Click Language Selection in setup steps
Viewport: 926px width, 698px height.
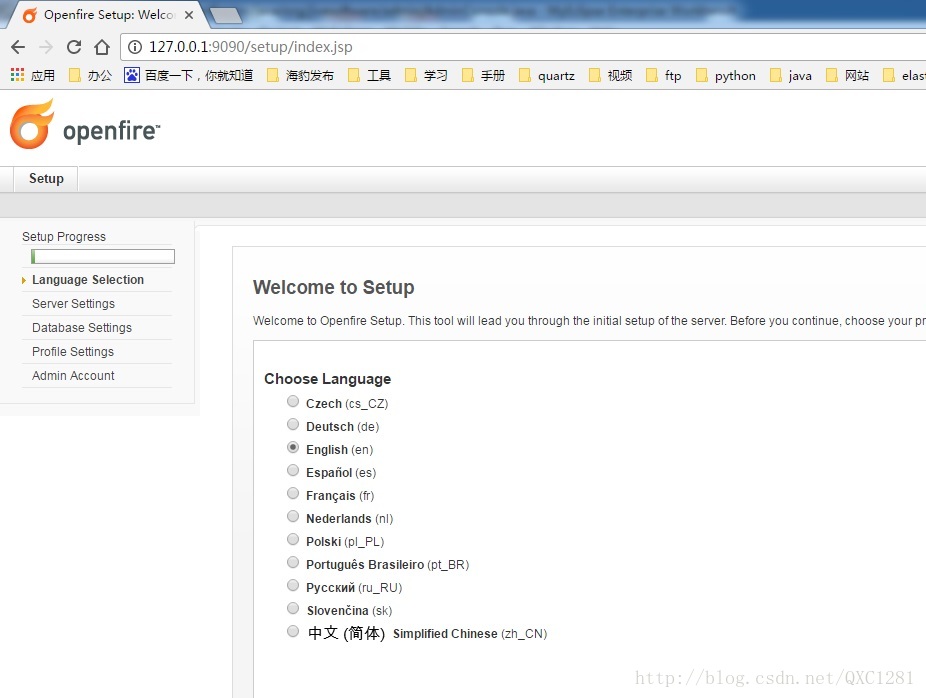(88, 280)
